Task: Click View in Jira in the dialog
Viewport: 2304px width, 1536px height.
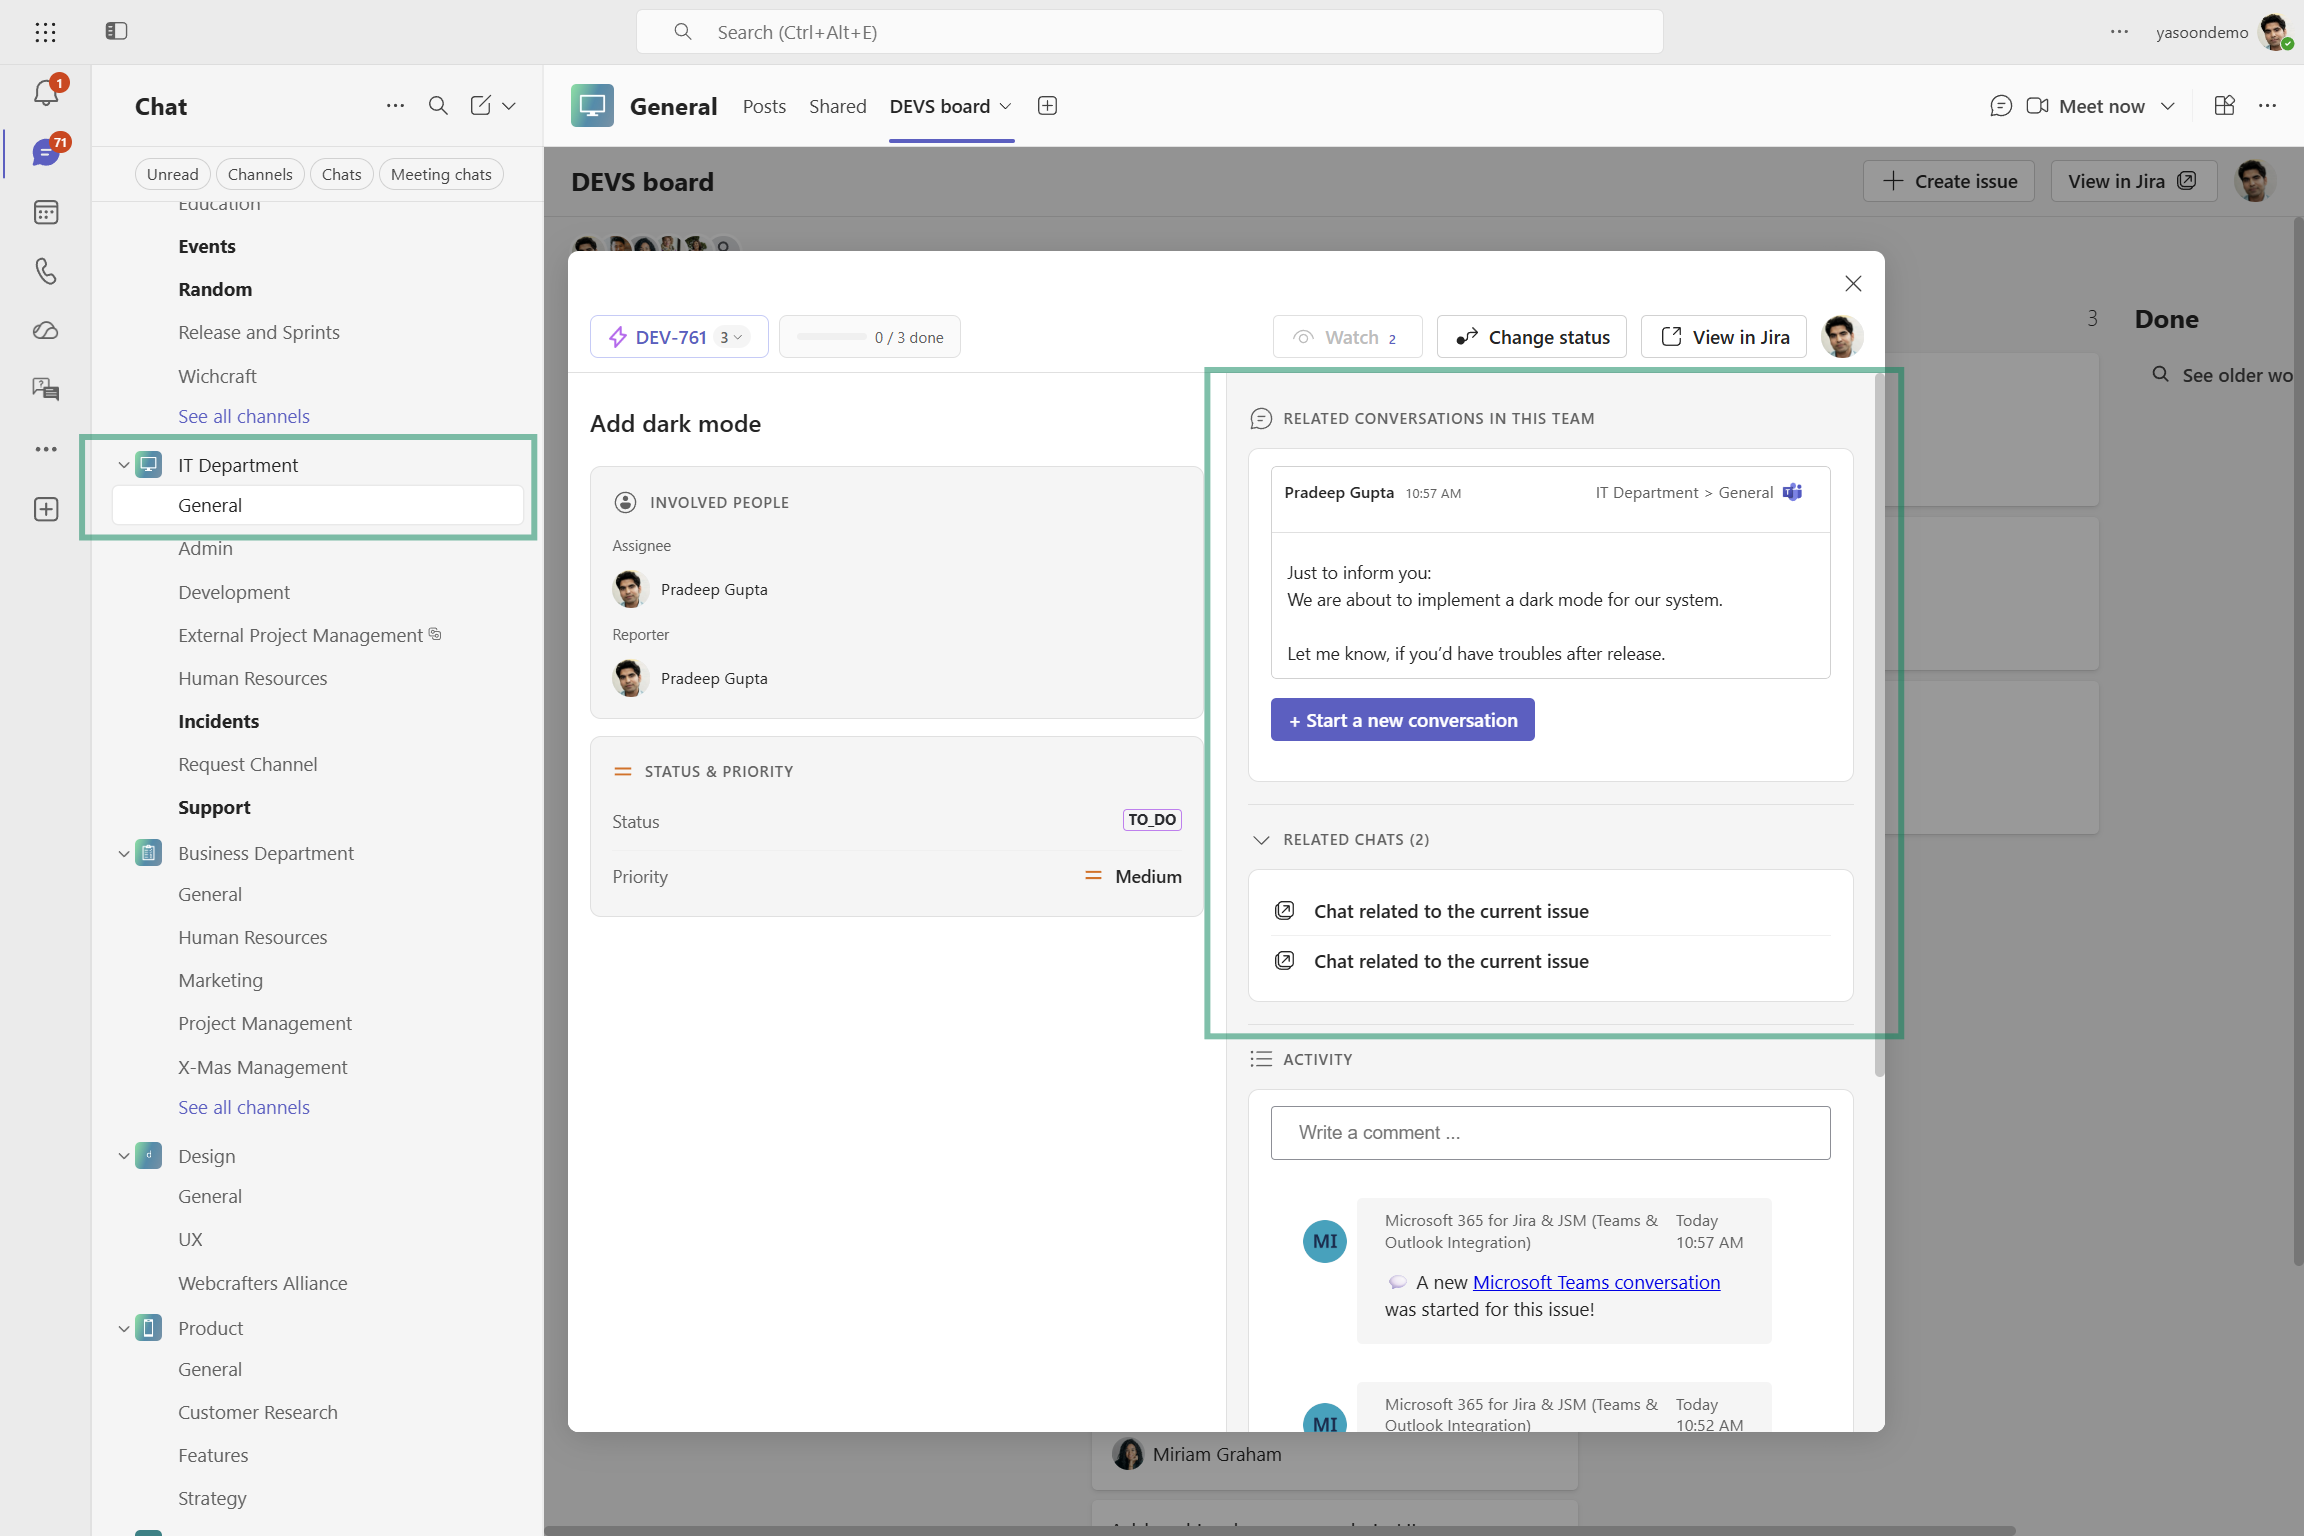Action: click(x=1724, y=337)
